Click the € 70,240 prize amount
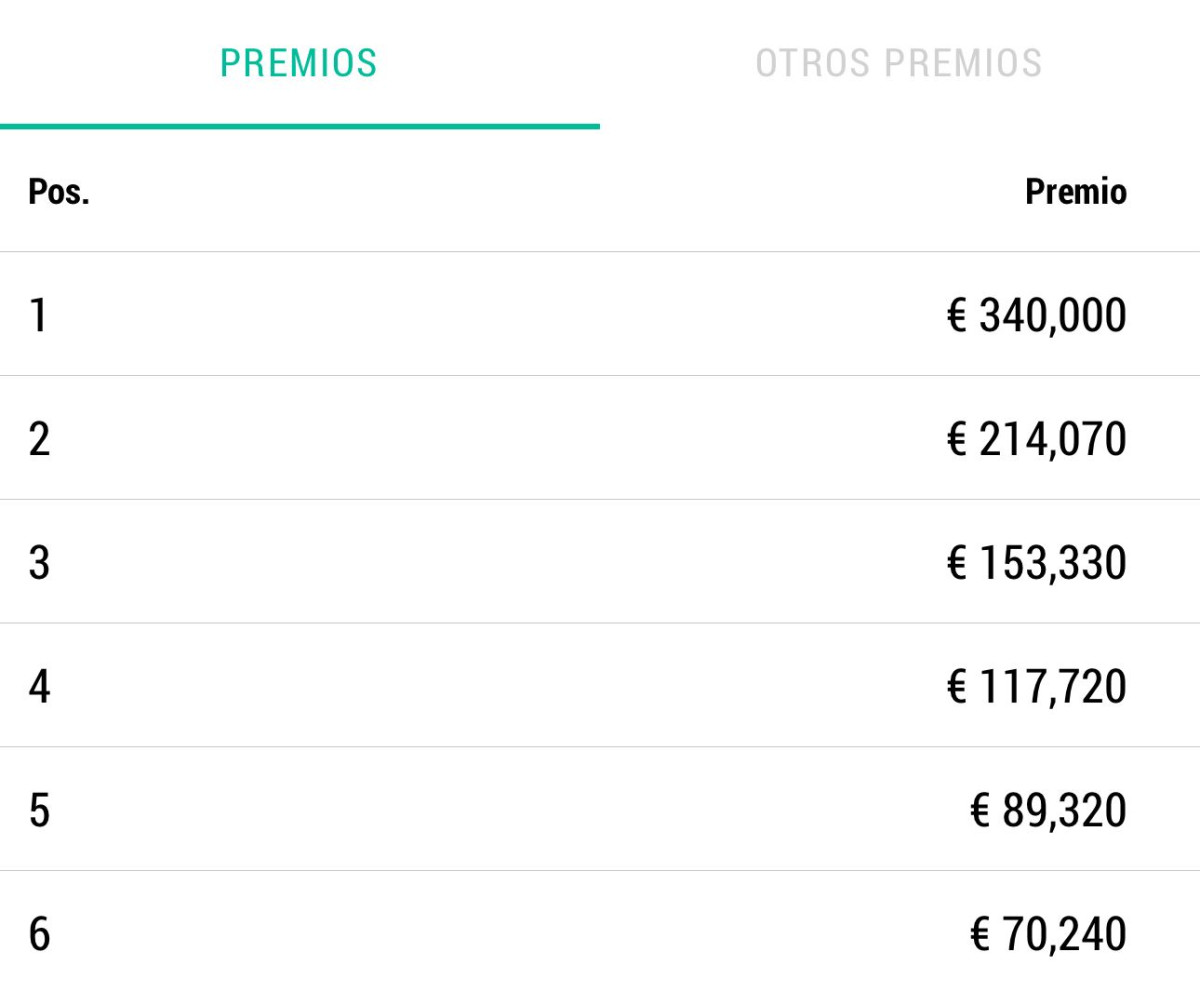 (1048, 934)
